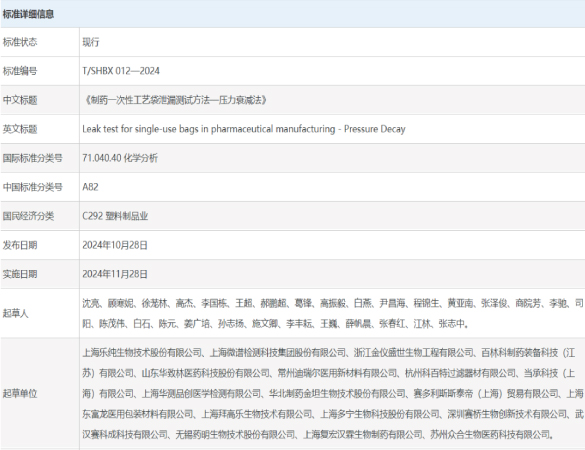585x450 pixels.
Task: Click the 发布日期 label
Action: click(20, 245)
